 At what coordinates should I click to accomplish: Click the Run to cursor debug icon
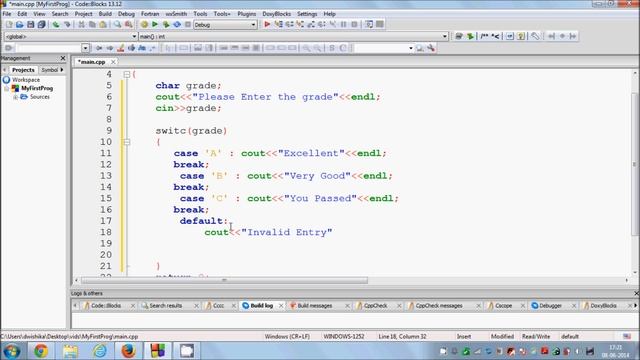[278, 24]
